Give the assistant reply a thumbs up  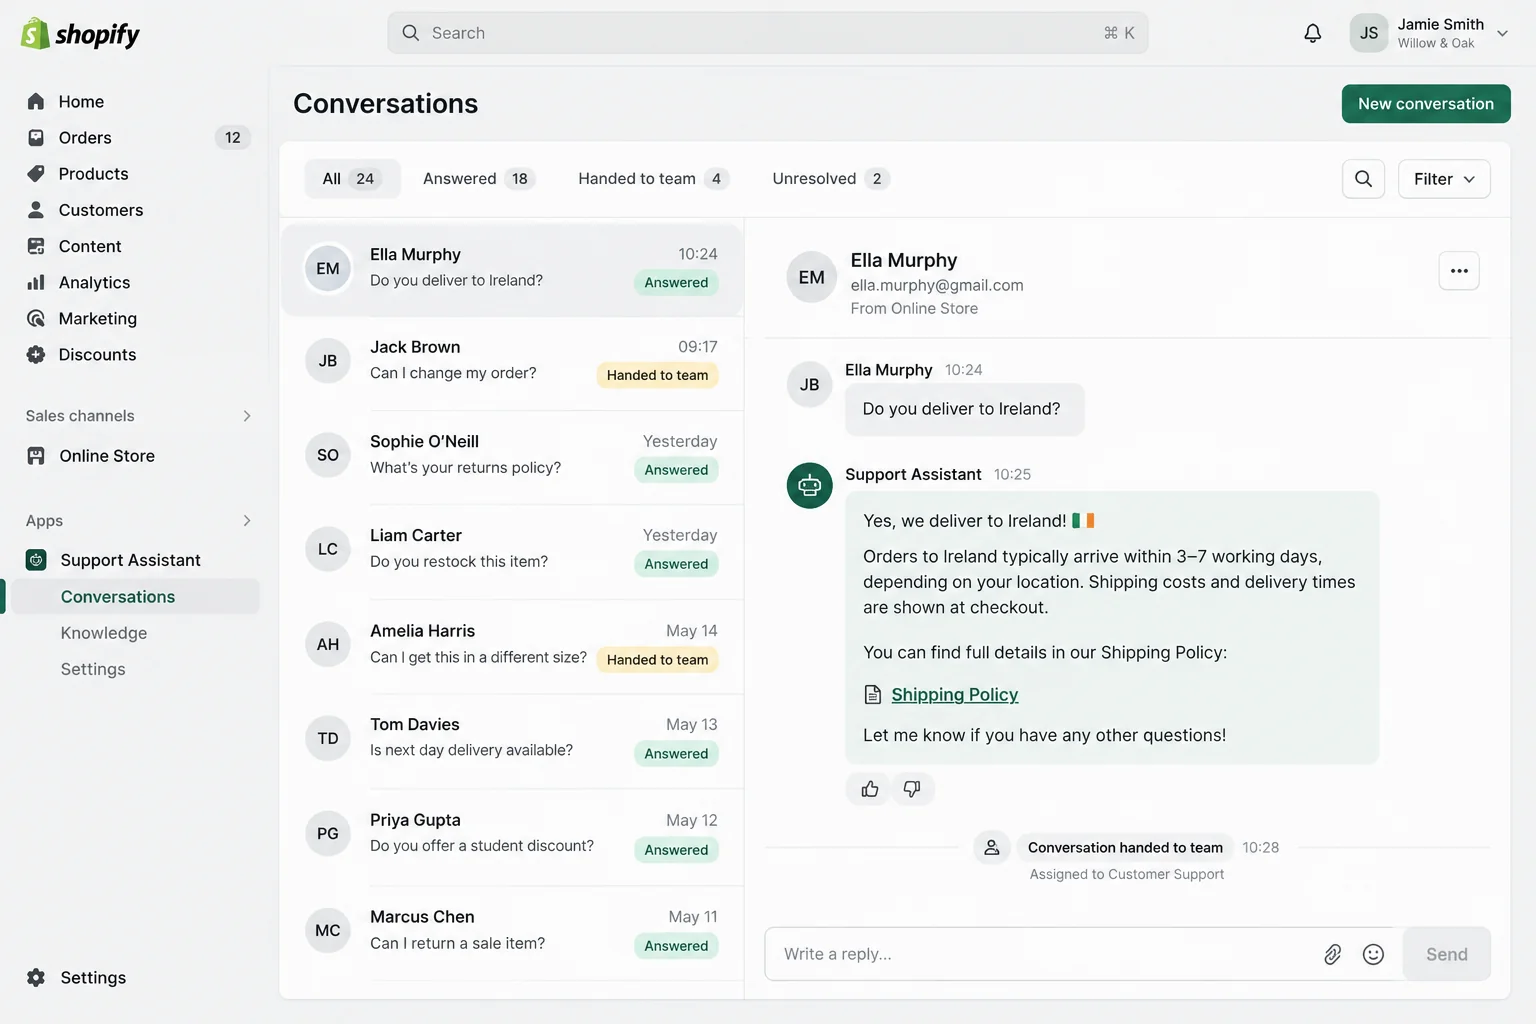(x=870, y=789)
